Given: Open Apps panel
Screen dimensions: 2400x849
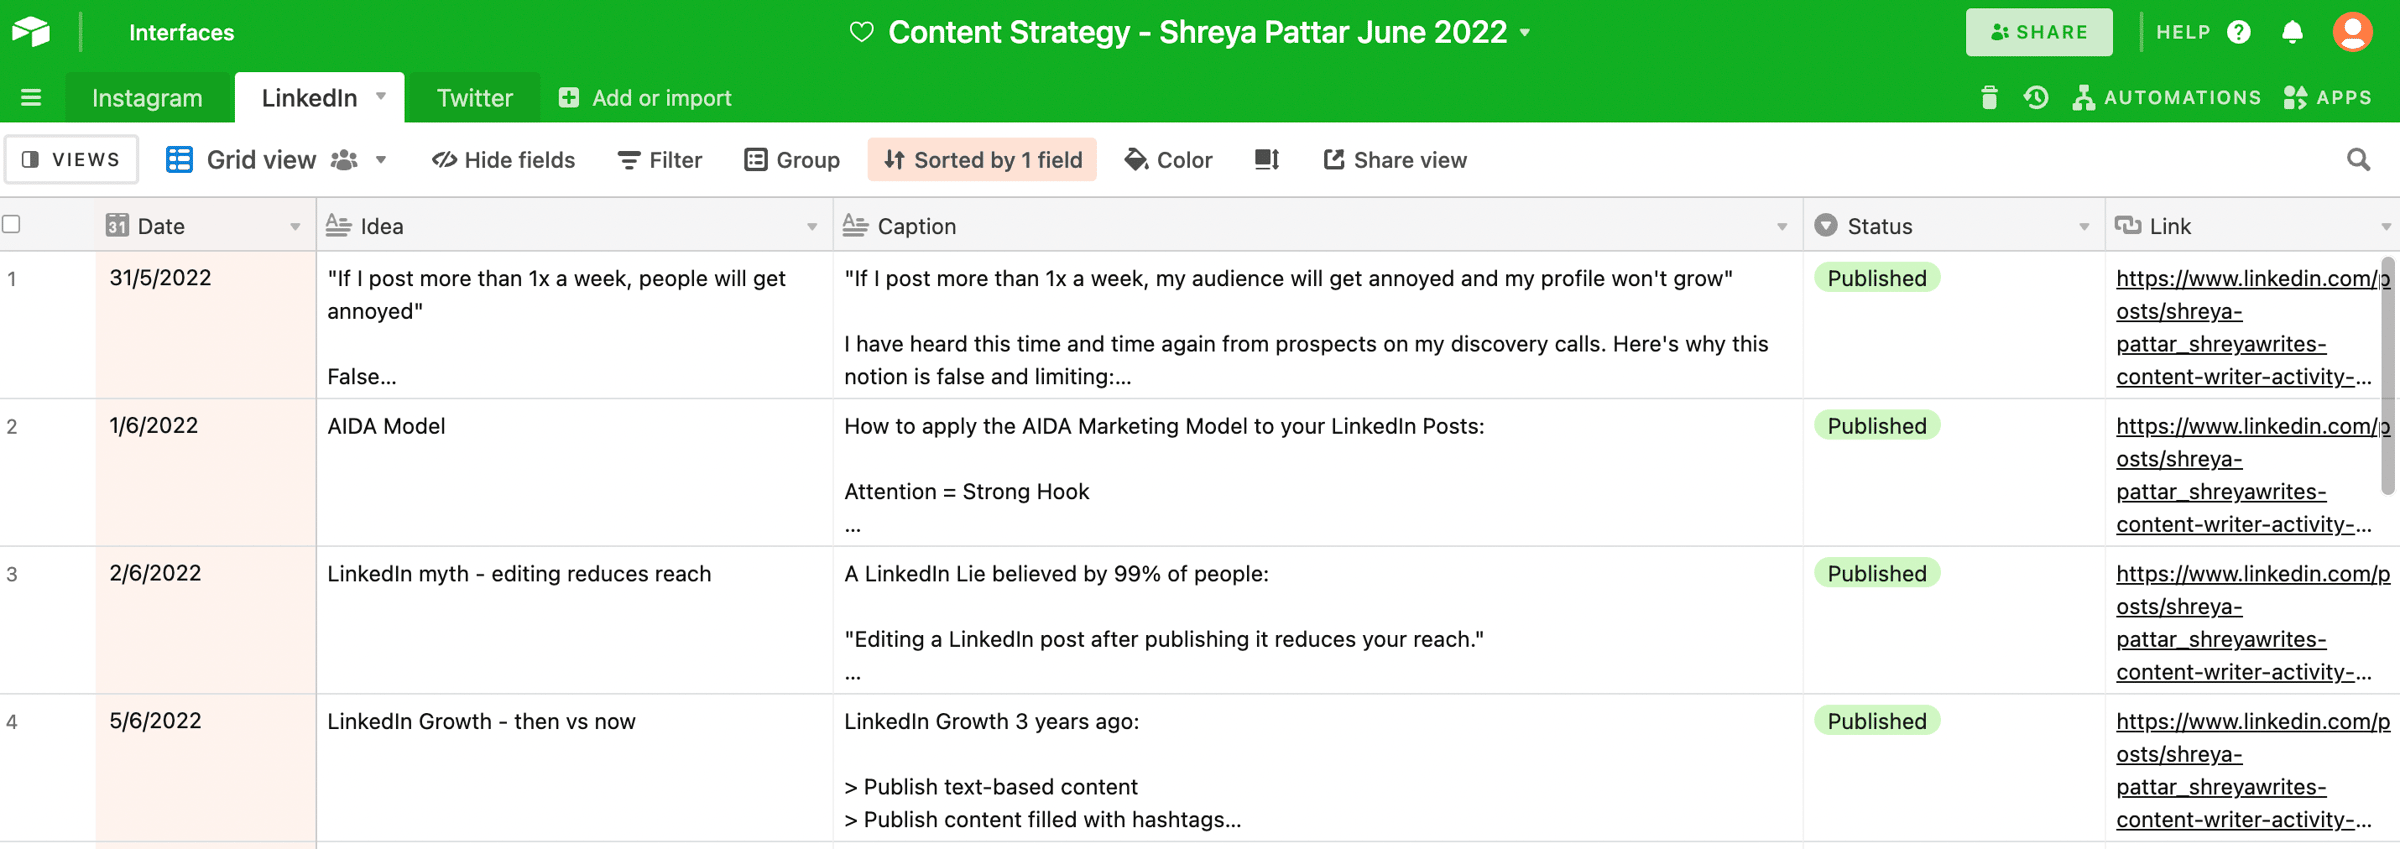Looking at the screenshot, I should pyautogui.click(x=2327, y=98).
